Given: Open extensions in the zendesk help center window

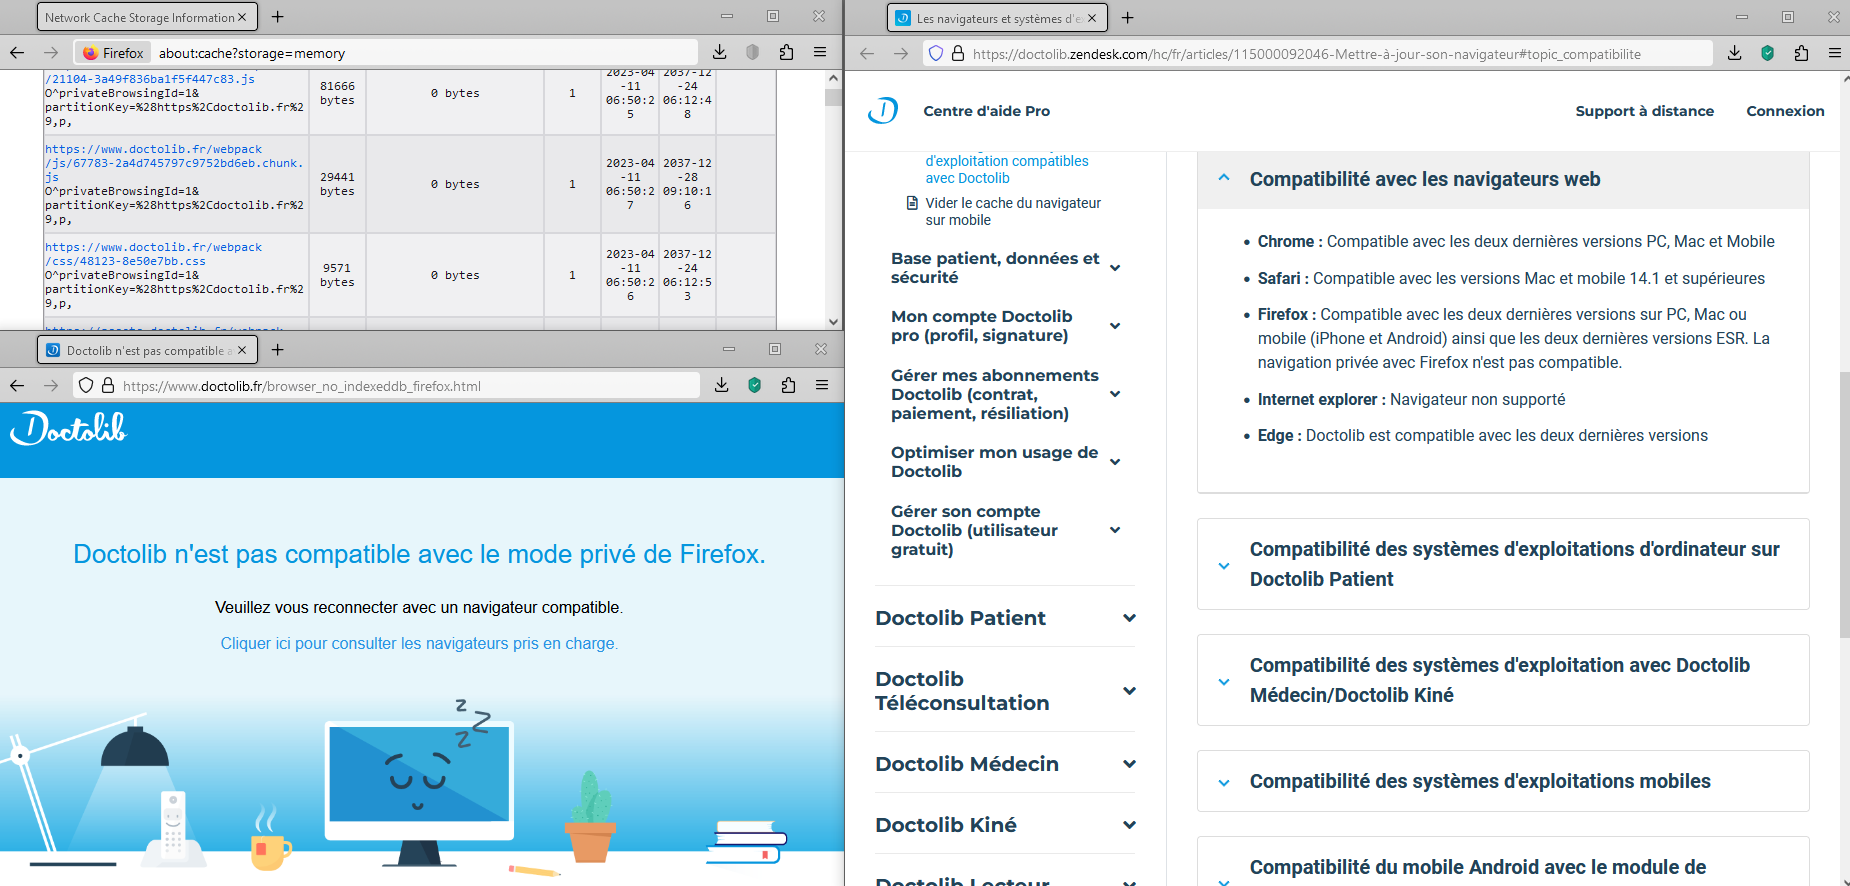Looking at the screenshot, I should pyautogui.click(x=1801, y=54).
